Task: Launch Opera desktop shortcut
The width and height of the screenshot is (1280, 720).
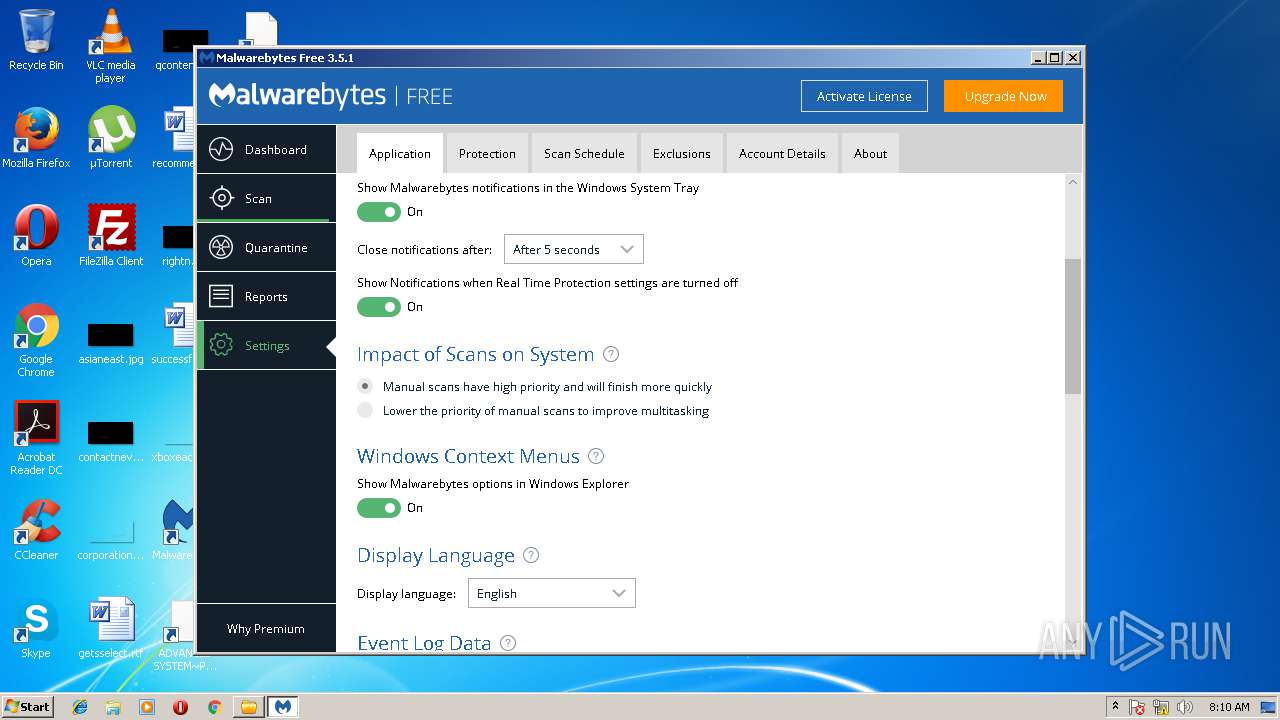Action: (36, 236)
